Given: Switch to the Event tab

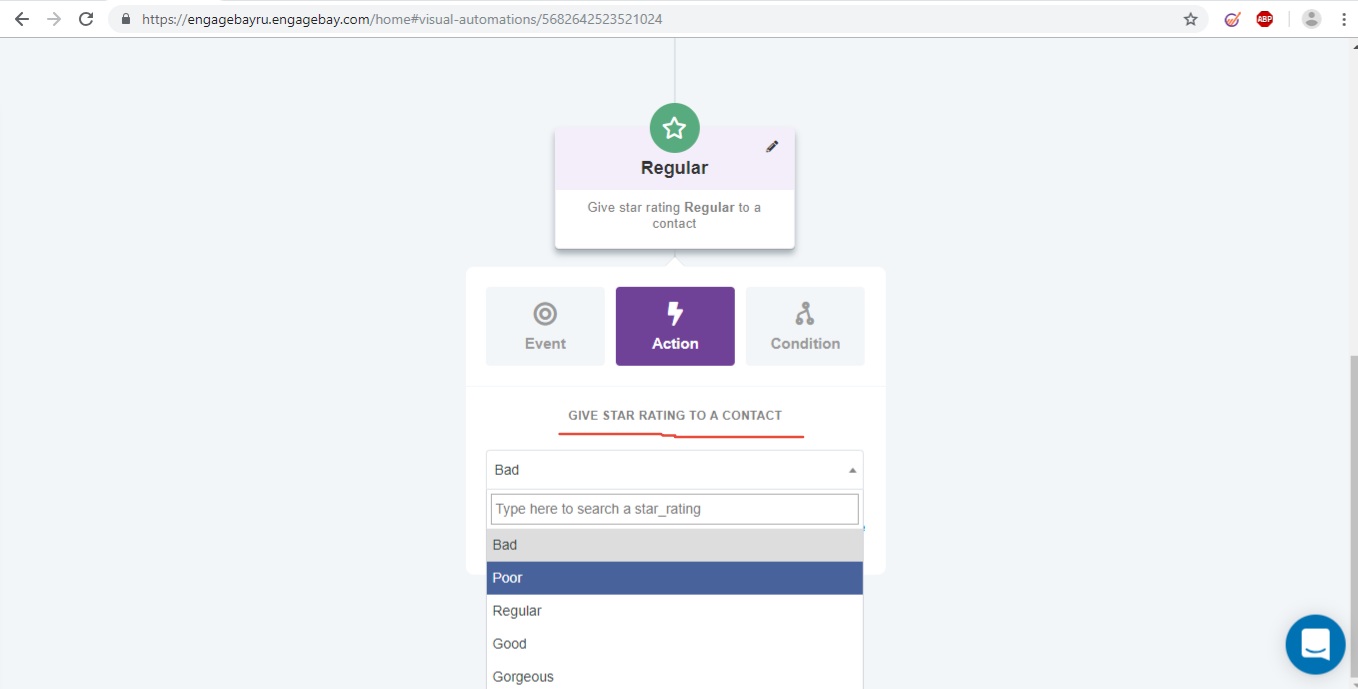Looking at the screenshot, I should tap(545, 326).
